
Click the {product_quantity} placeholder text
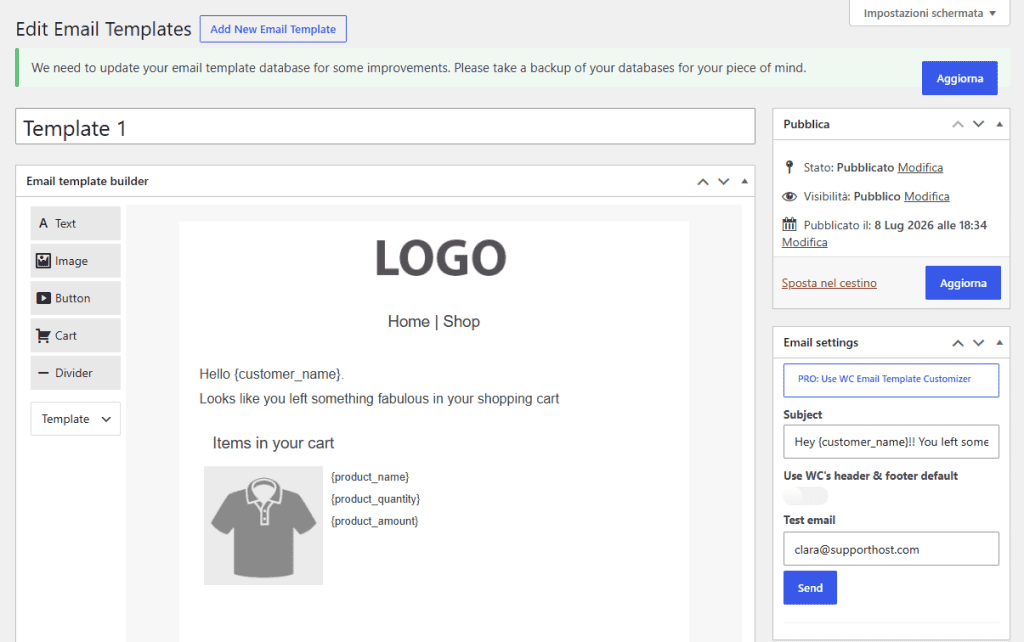point(376,499)
